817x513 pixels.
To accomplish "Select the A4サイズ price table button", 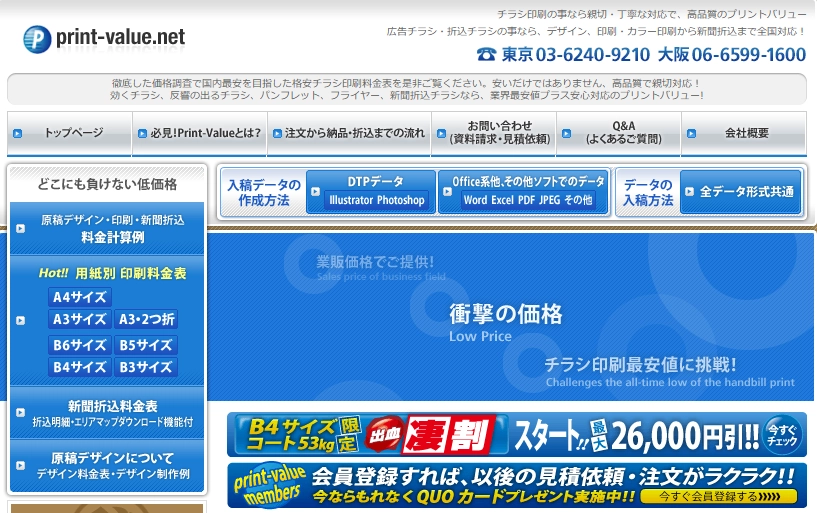I will (x=80, y=297).
